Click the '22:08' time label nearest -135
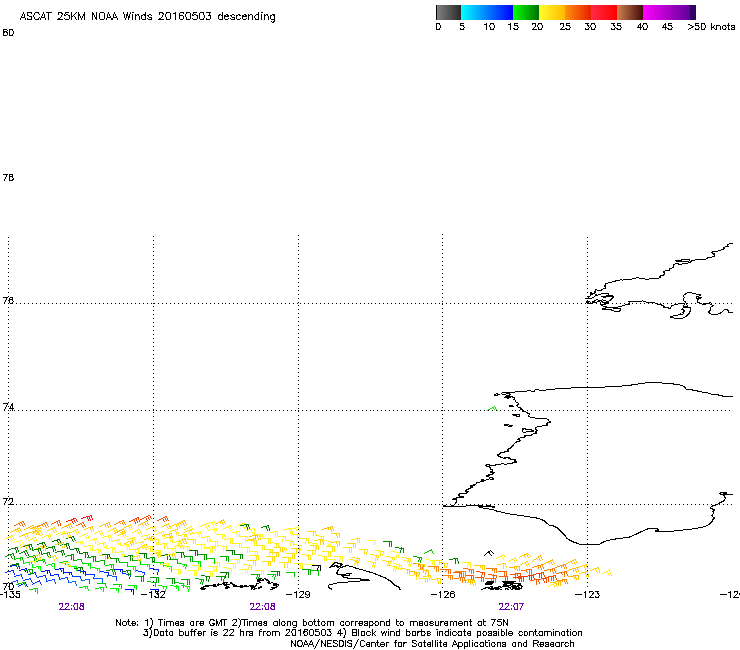Image resolution: width=740 pixels, height=650 pixels. point(71,607)
